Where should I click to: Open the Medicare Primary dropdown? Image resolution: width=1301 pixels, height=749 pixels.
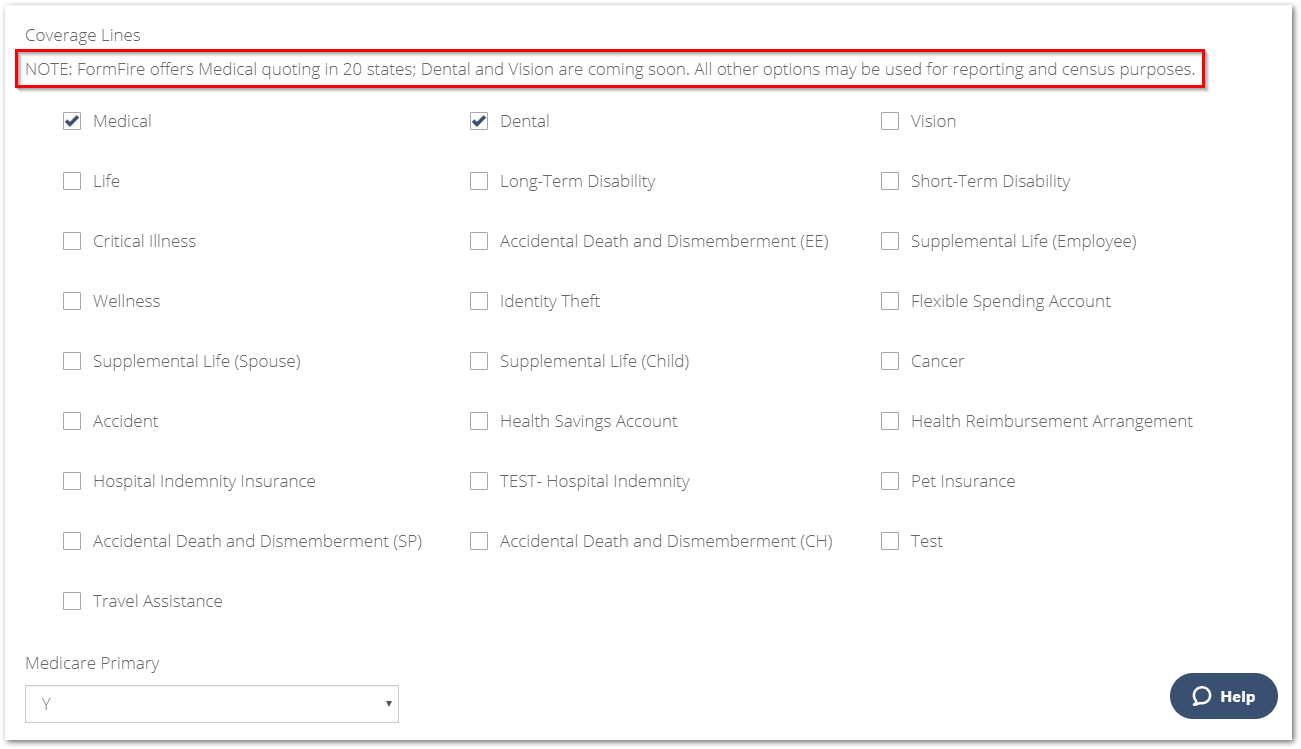[212, 704]
